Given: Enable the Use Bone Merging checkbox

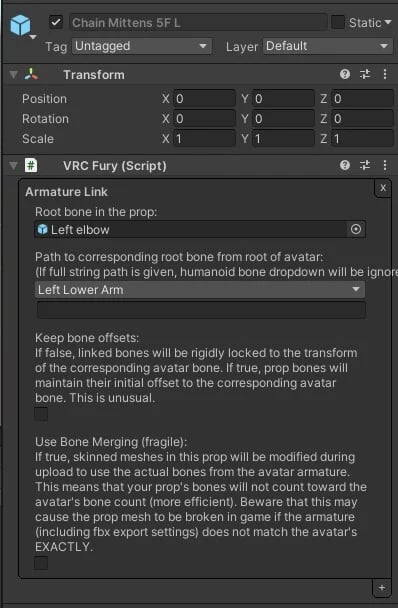Looking at the screenshot, I should (x=41, y=563).
